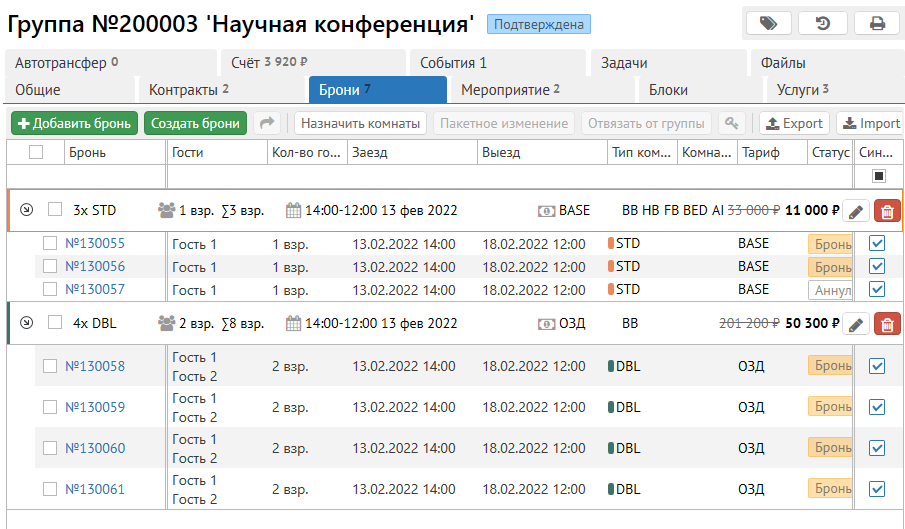This screenshot has height=529, width=905.
Task: Click the tags icon button
Action: click(x=768, y=23)
